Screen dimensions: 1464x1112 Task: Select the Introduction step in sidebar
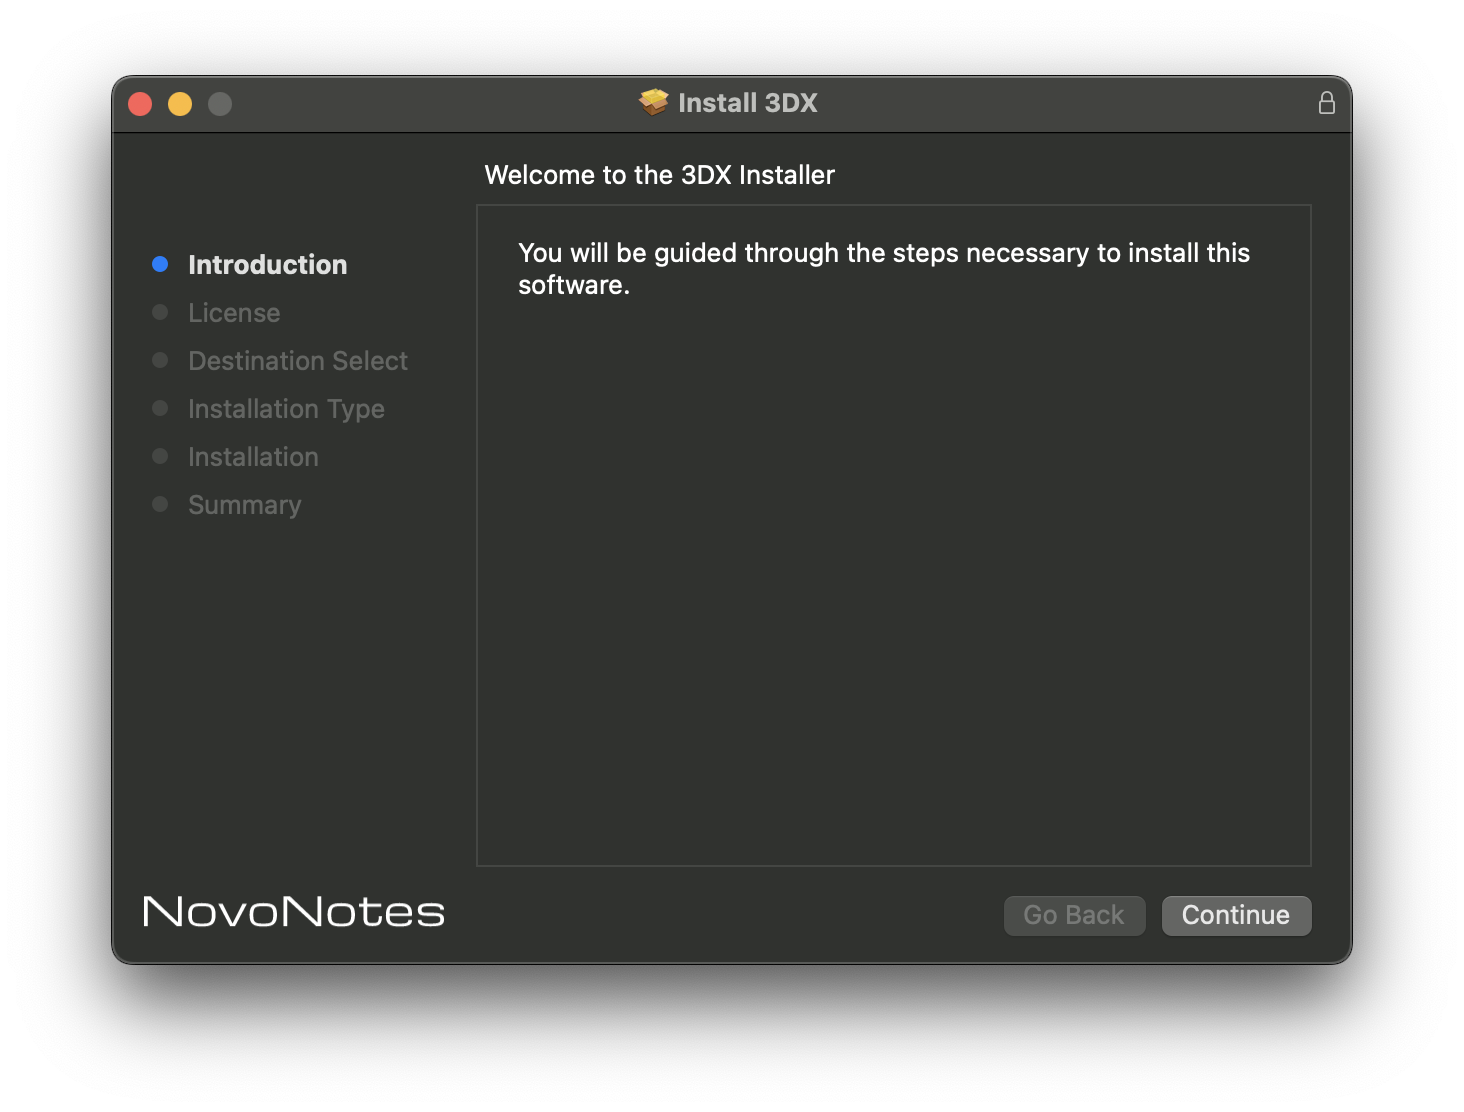click(x=267, y=264)
